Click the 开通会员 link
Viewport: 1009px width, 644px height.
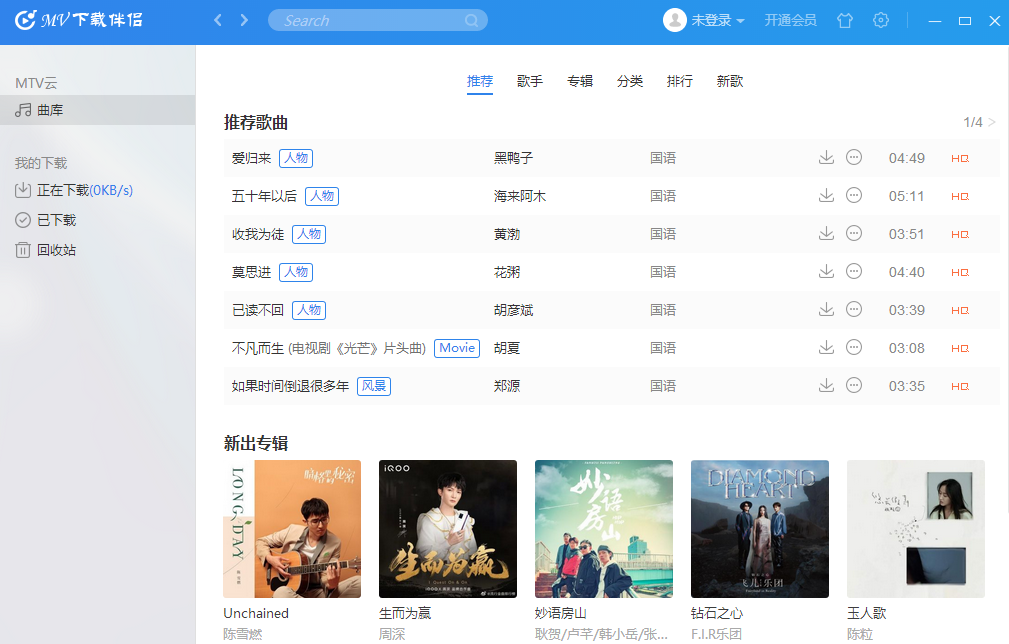click(790, 21)
